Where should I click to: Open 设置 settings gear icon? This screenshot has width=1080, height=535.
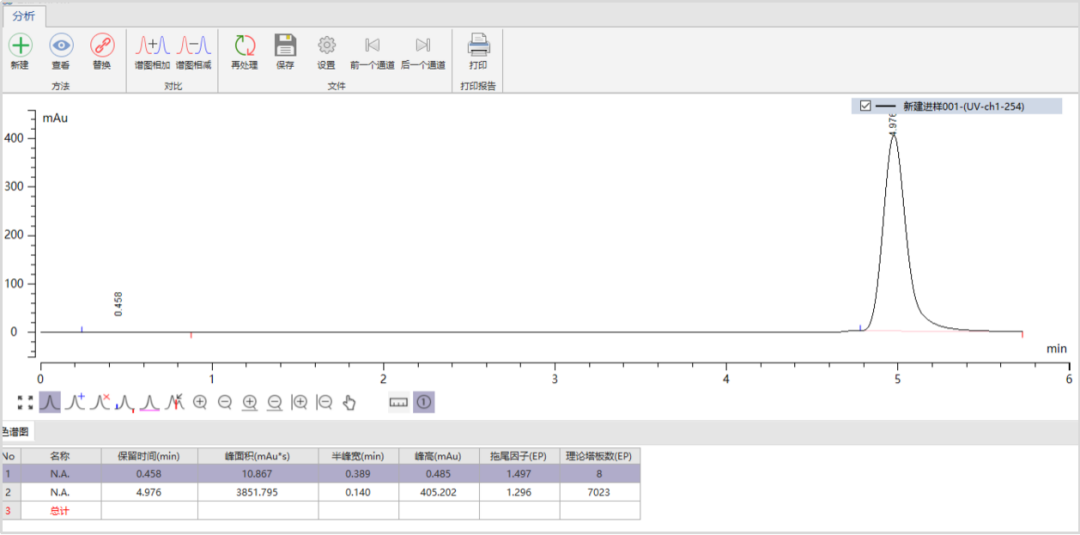click(326, 45)
